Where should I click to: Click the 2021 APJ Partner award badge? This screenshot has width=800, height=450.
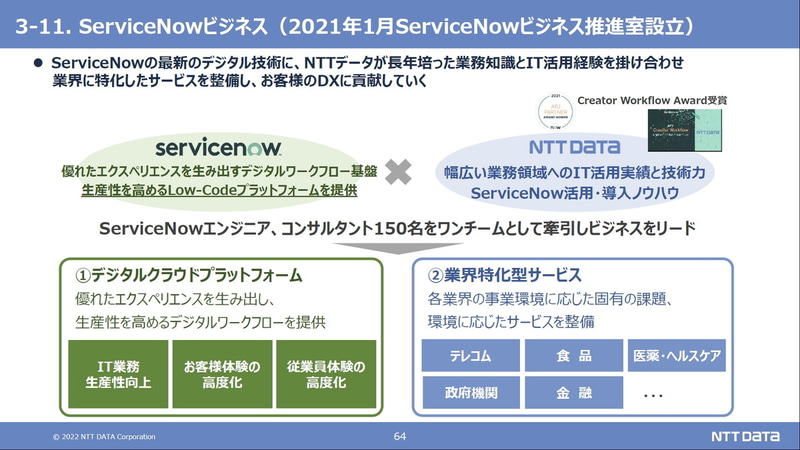coord(556,111)
